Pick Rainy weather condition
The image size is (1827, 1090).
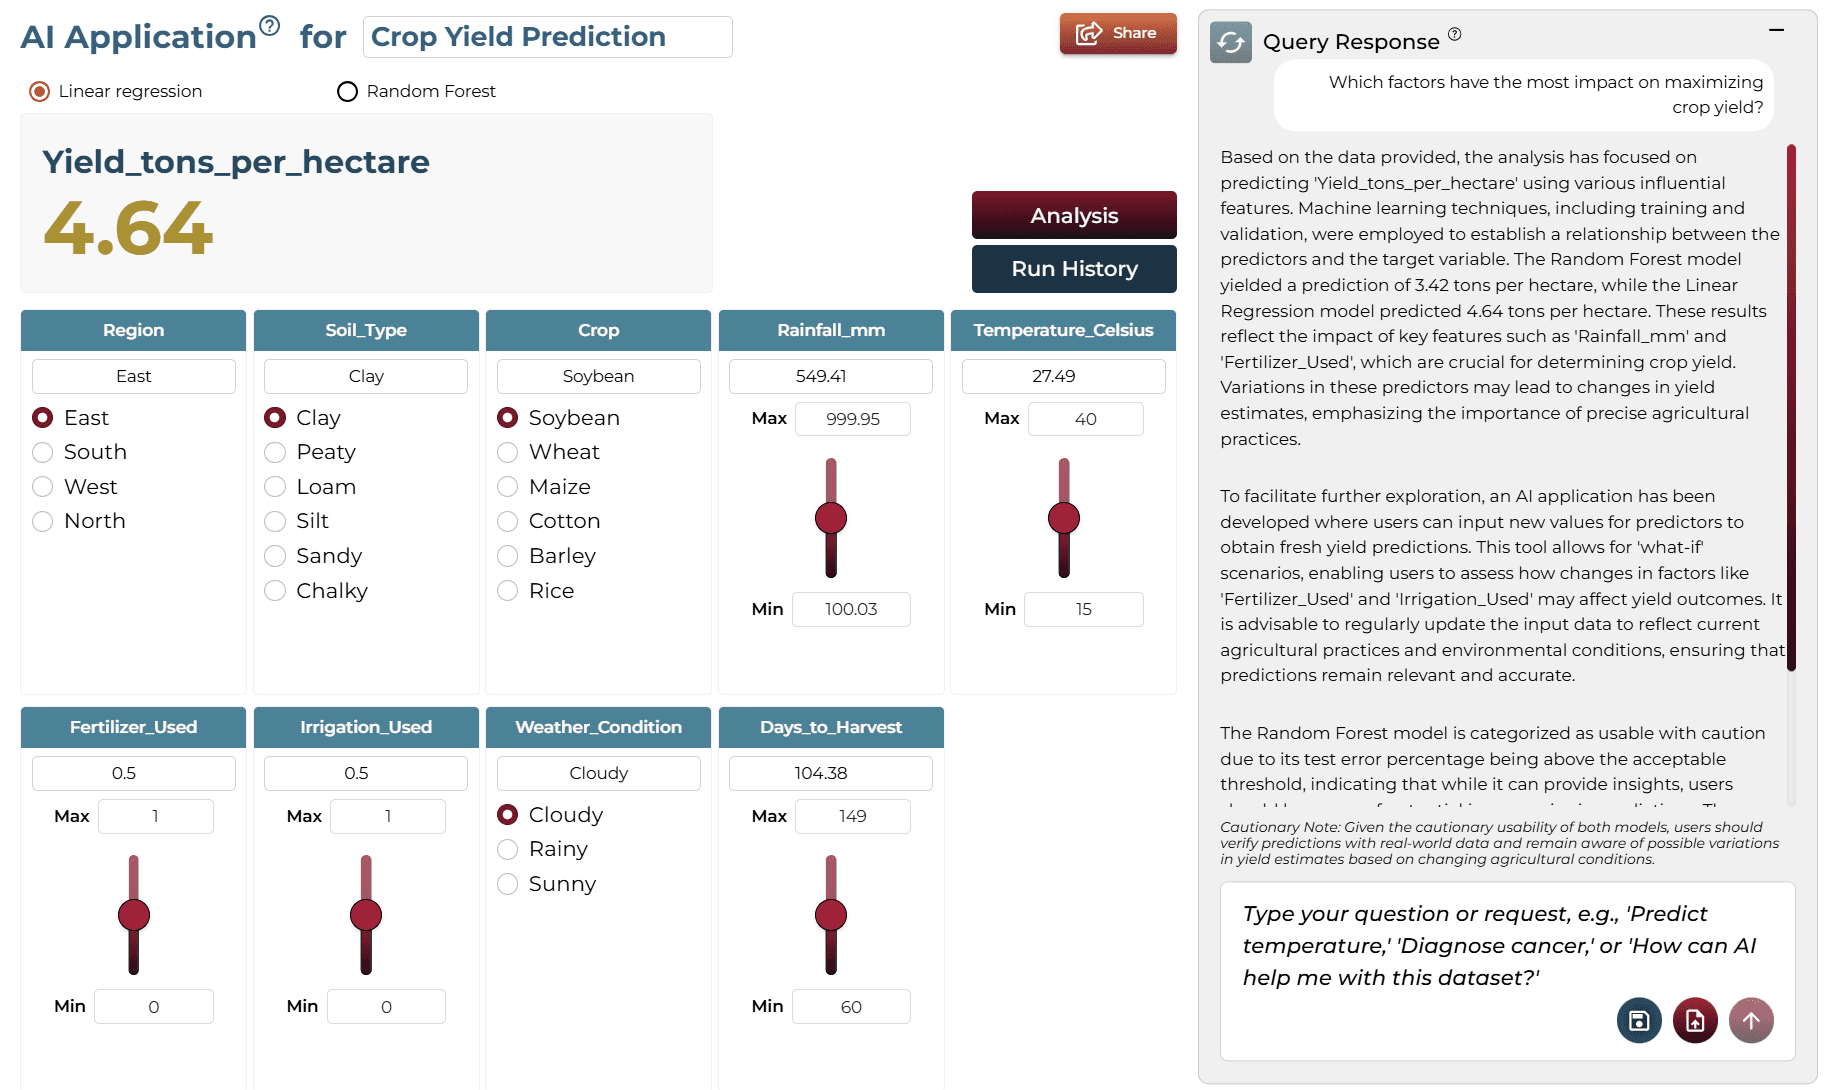[543, 849]
